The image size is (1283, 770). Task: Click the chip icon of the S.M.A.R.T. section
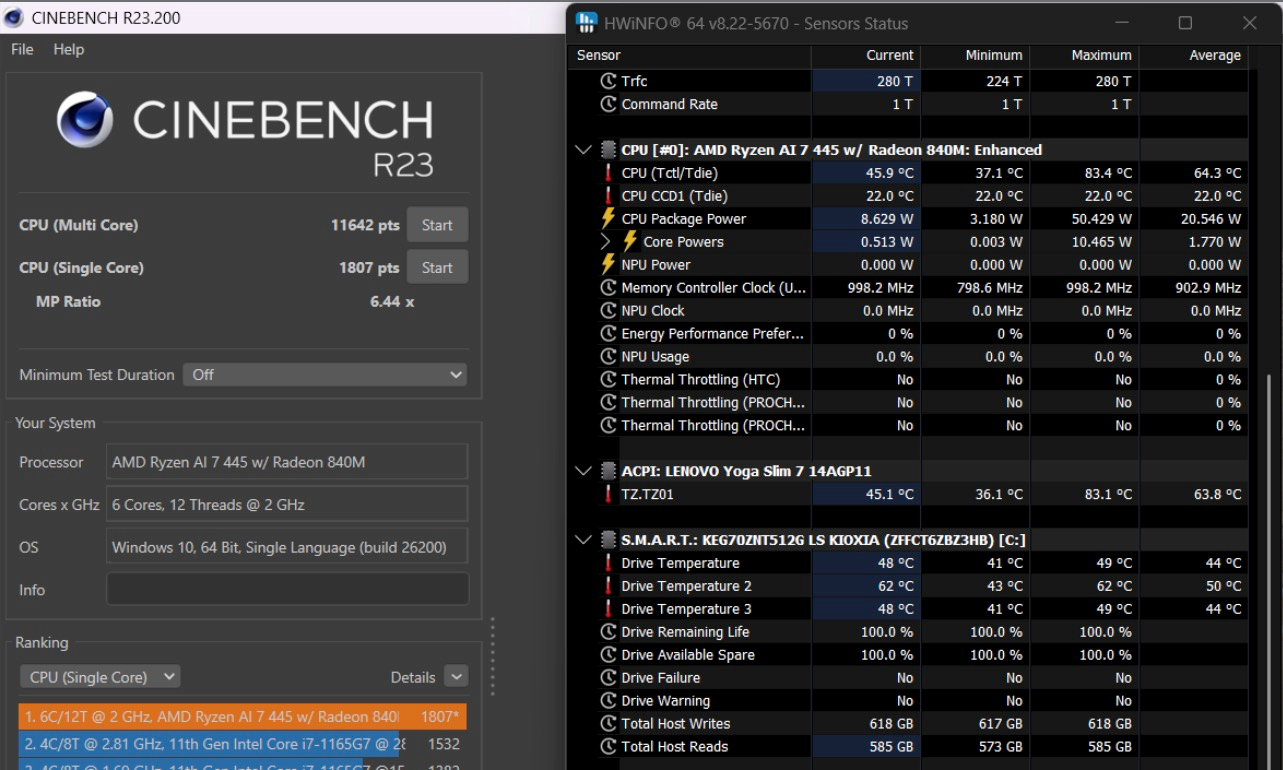pyautogui.click(x=608, y=540)
